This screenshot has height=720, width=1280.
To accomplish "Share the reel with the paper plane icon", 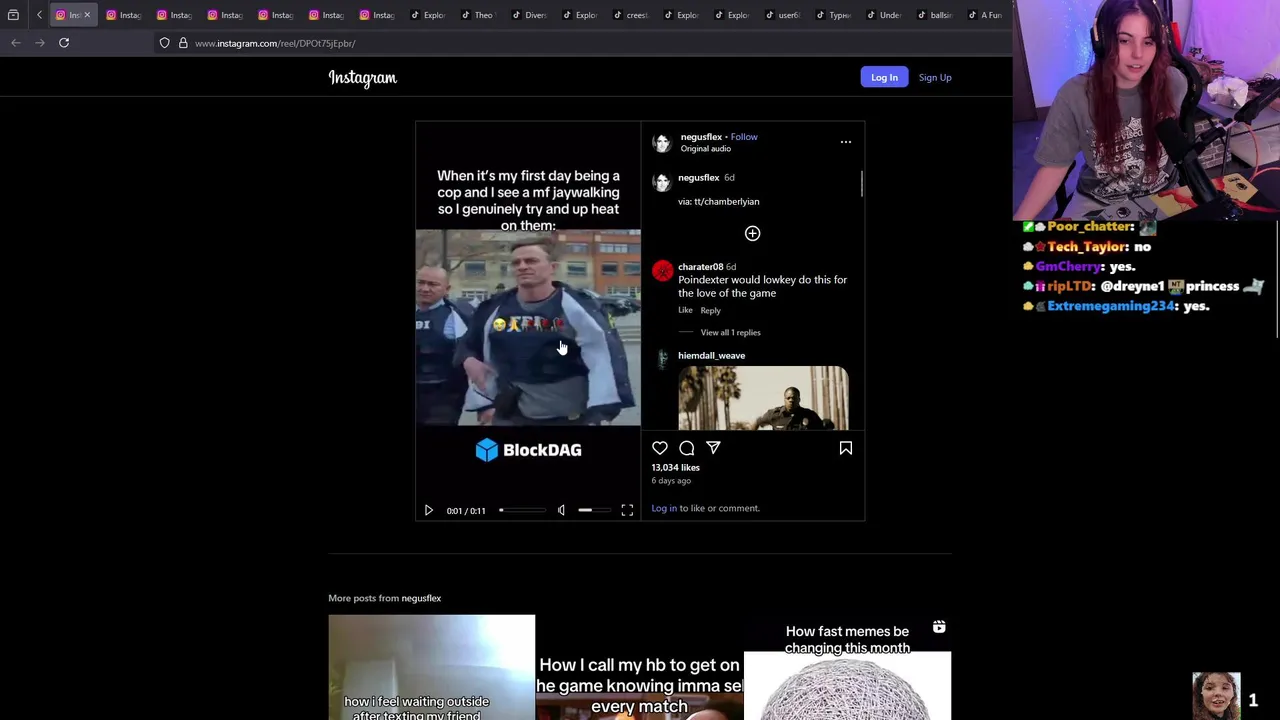I will tap(713, 448).
